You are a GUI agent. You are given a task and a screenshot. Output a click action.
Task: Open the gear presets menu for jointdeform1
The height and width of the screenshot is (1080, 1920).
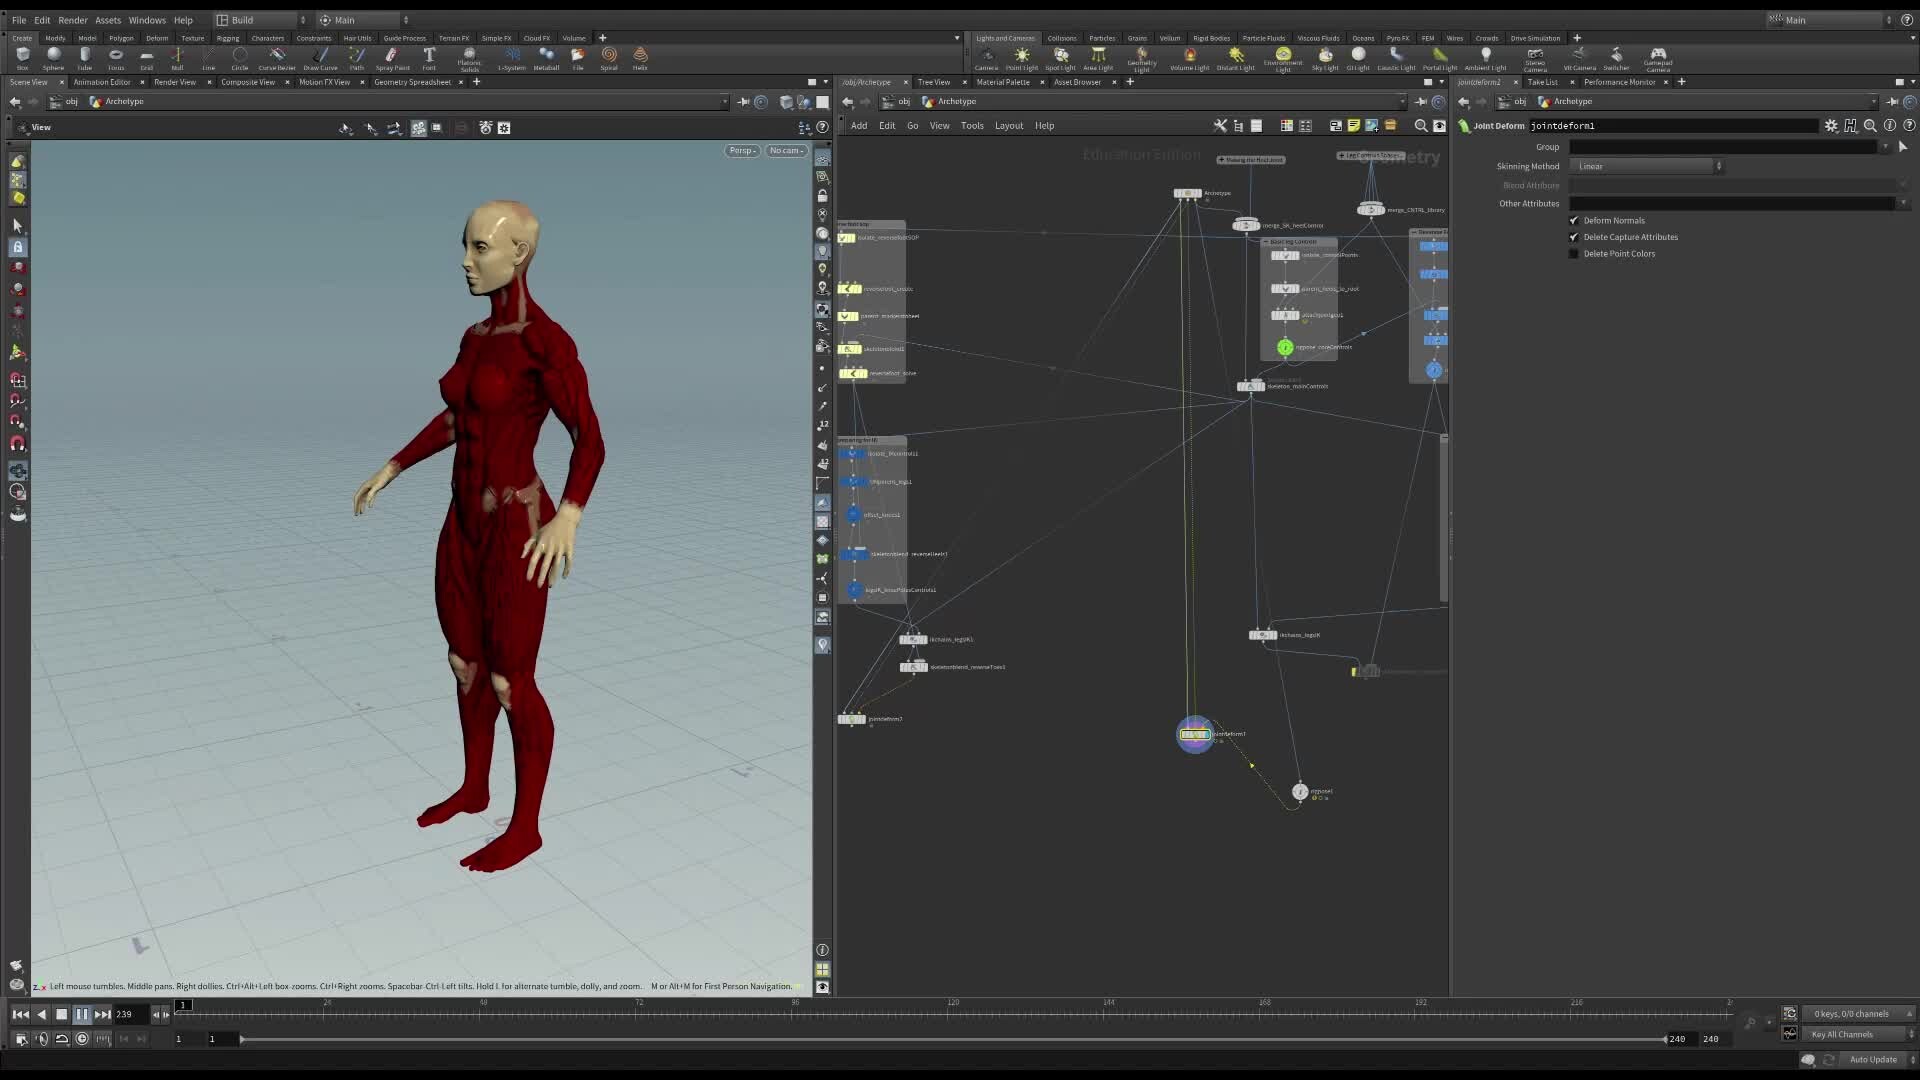1832,126
